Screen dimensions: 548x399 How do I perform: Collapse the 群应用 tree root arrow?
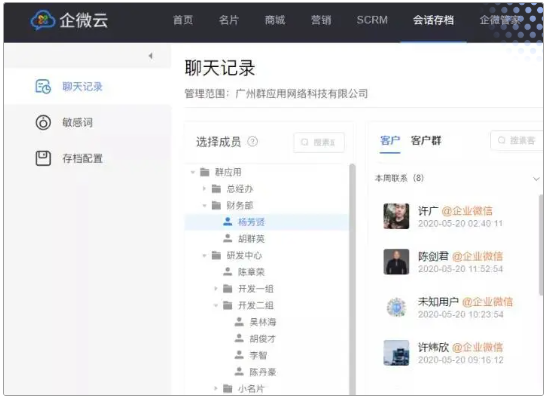(193, 172)
